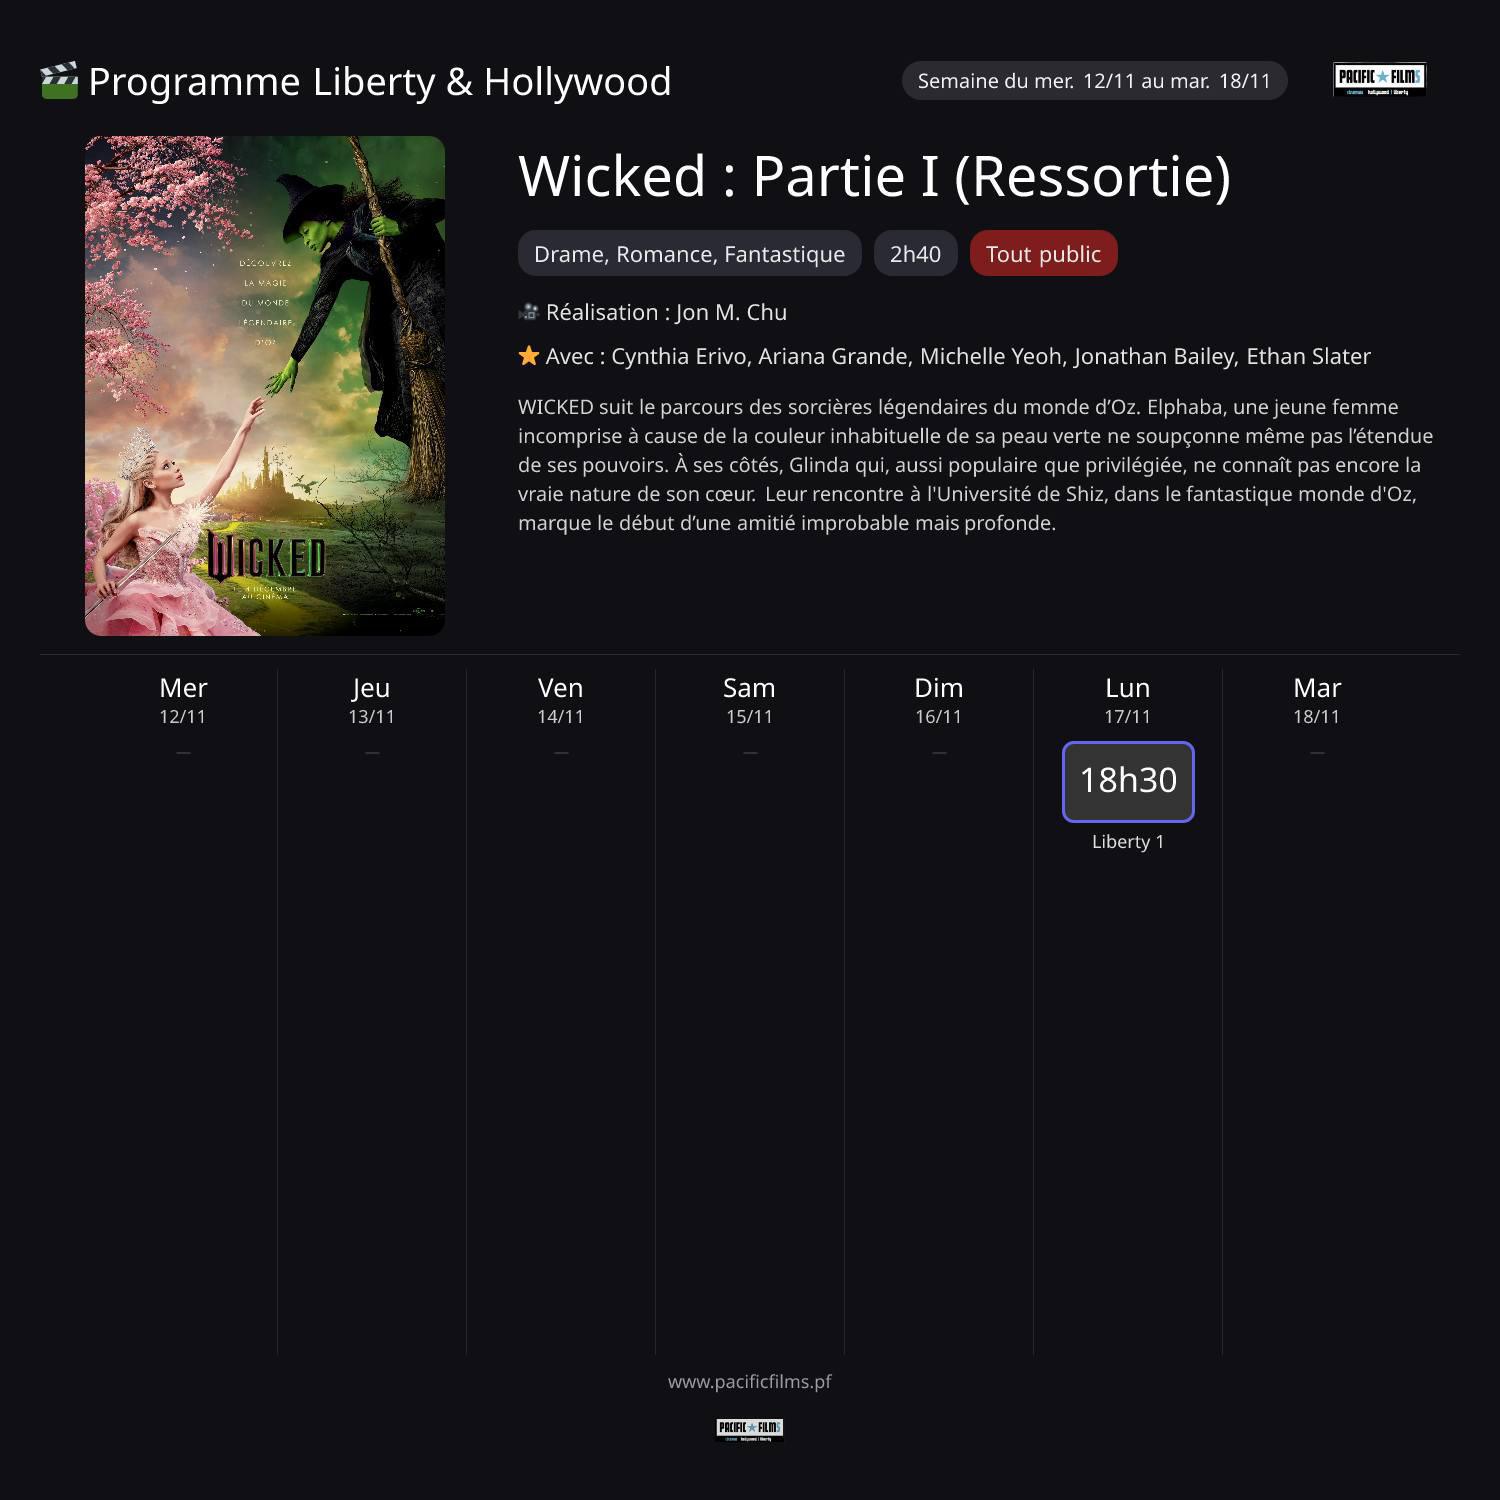Open the www.pacificfilms.pf link
Viewport: 1500px width, 1500px height.
750,1381
